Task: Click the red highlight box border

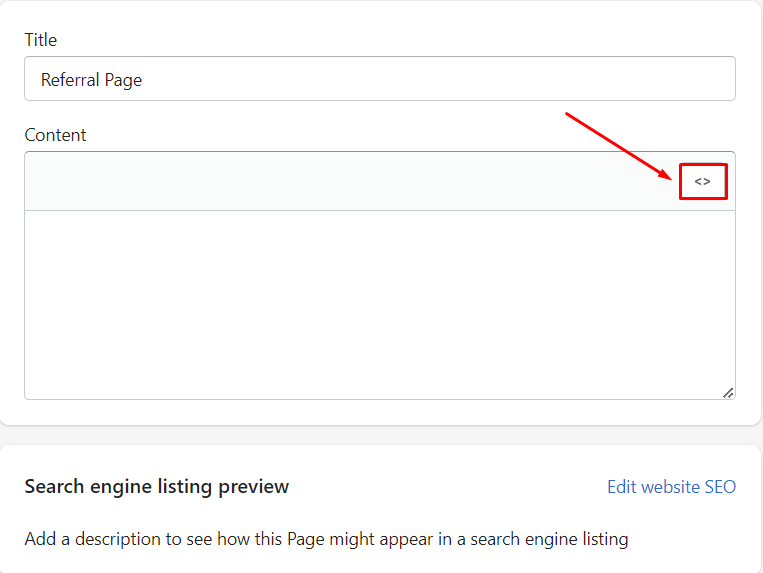Action: pyautogui.click(x=681, y=181)
